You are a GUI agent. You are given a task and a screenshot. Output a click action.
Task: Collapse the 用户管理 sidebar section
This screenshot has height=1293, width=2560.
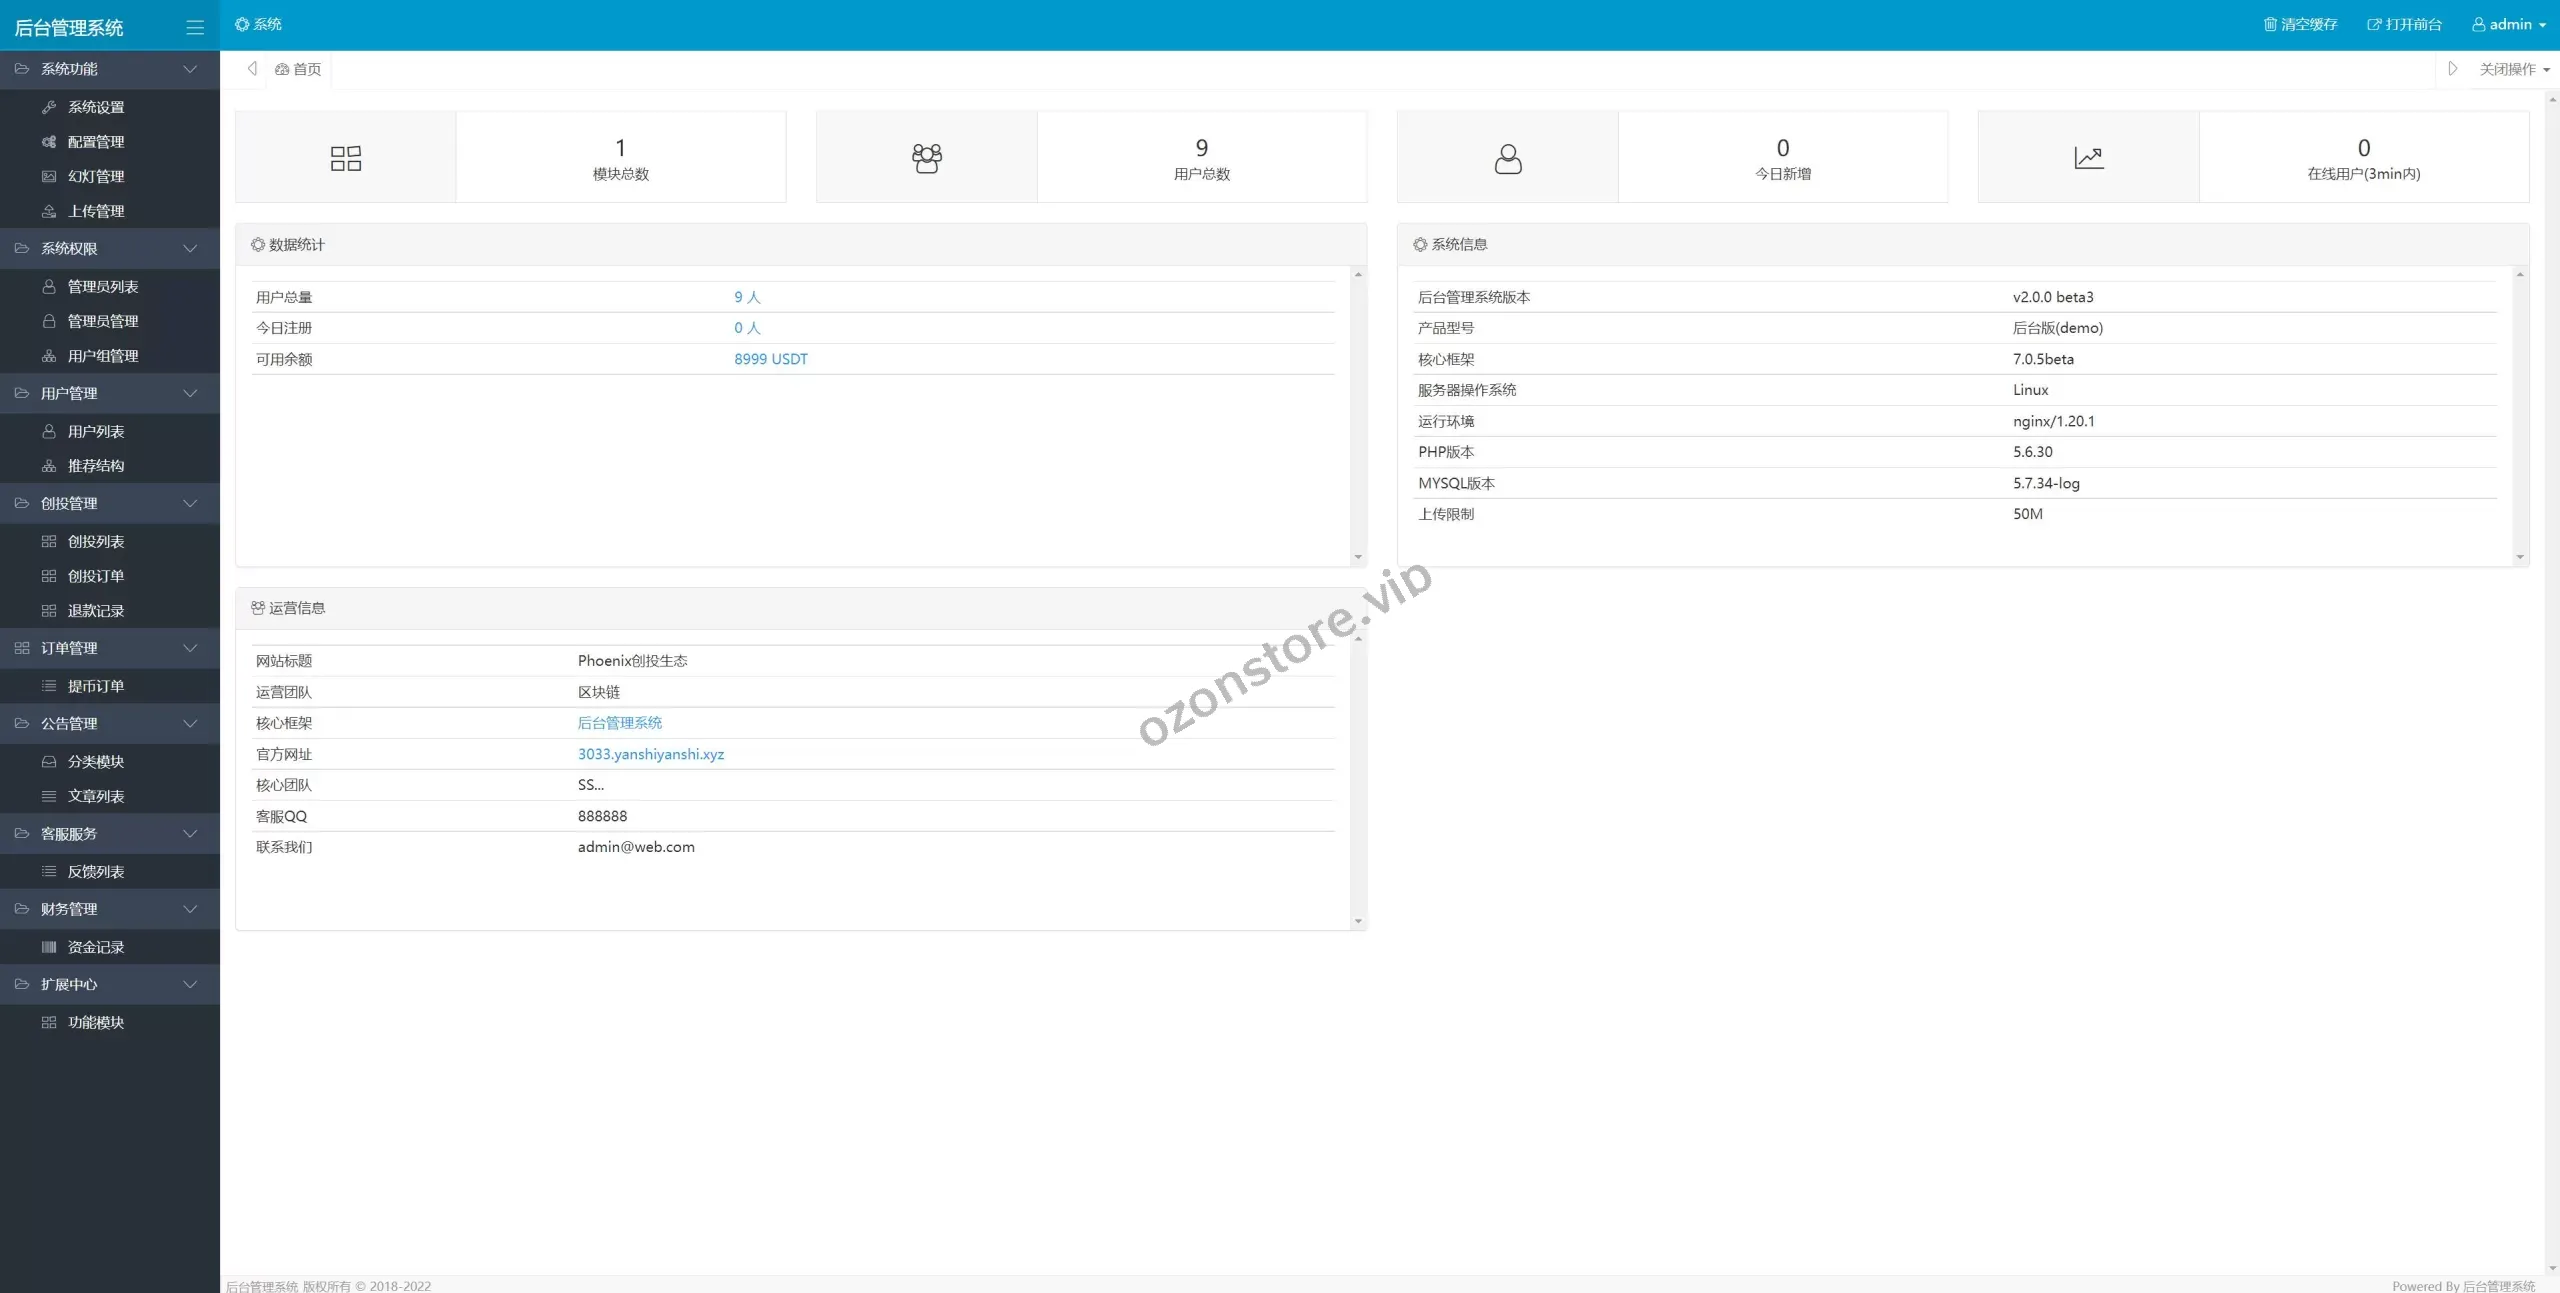(190, 393)
